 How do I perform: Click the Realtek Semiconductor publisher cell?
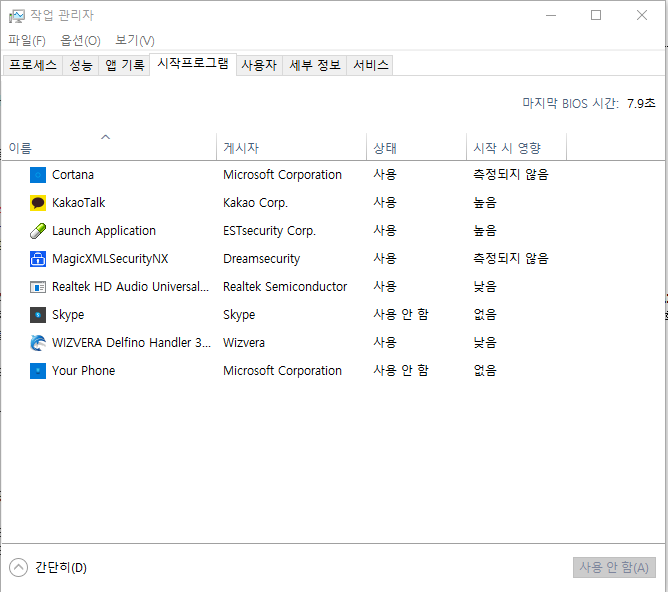click(285, 287)
